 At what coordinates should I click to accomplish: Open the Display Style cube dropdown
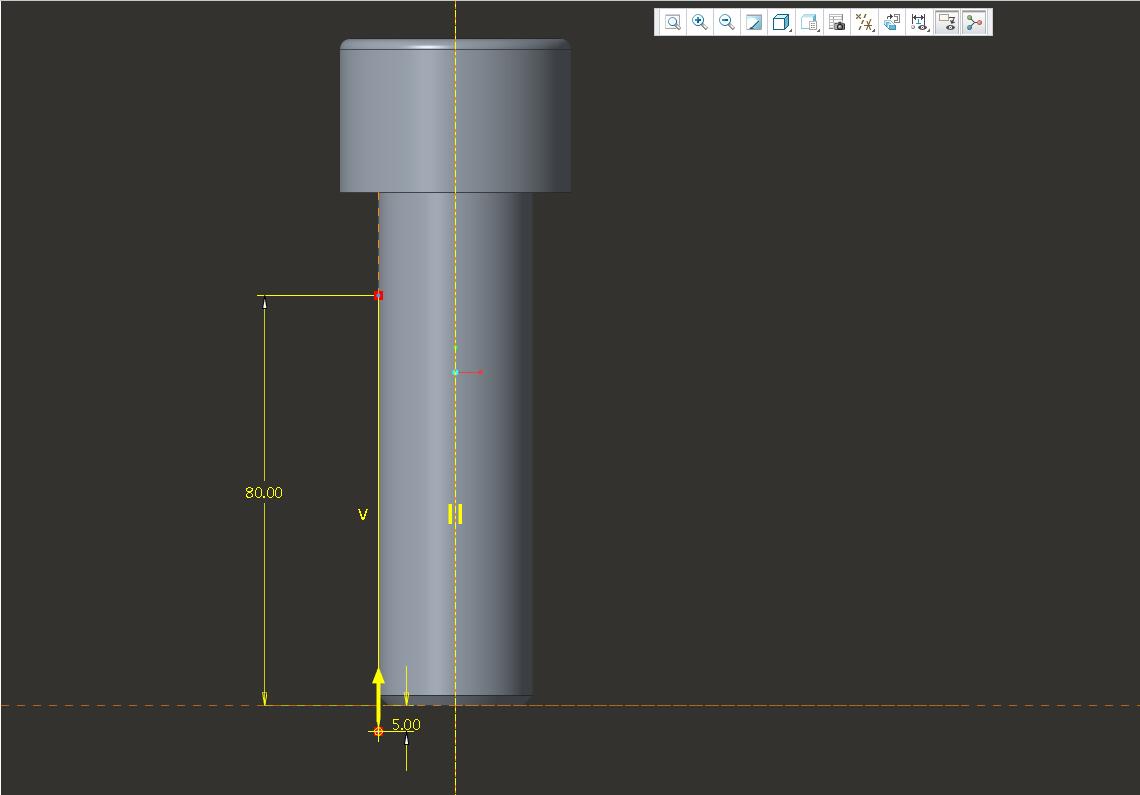click(x=782, y=23)
